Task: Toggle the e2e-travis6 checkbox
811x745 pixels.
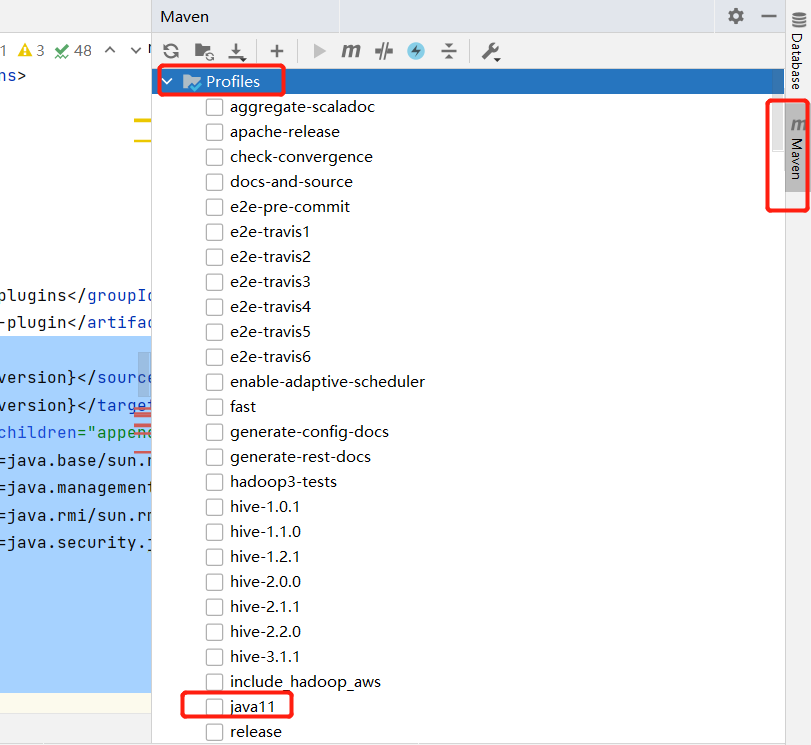Action: pos(214,357)
